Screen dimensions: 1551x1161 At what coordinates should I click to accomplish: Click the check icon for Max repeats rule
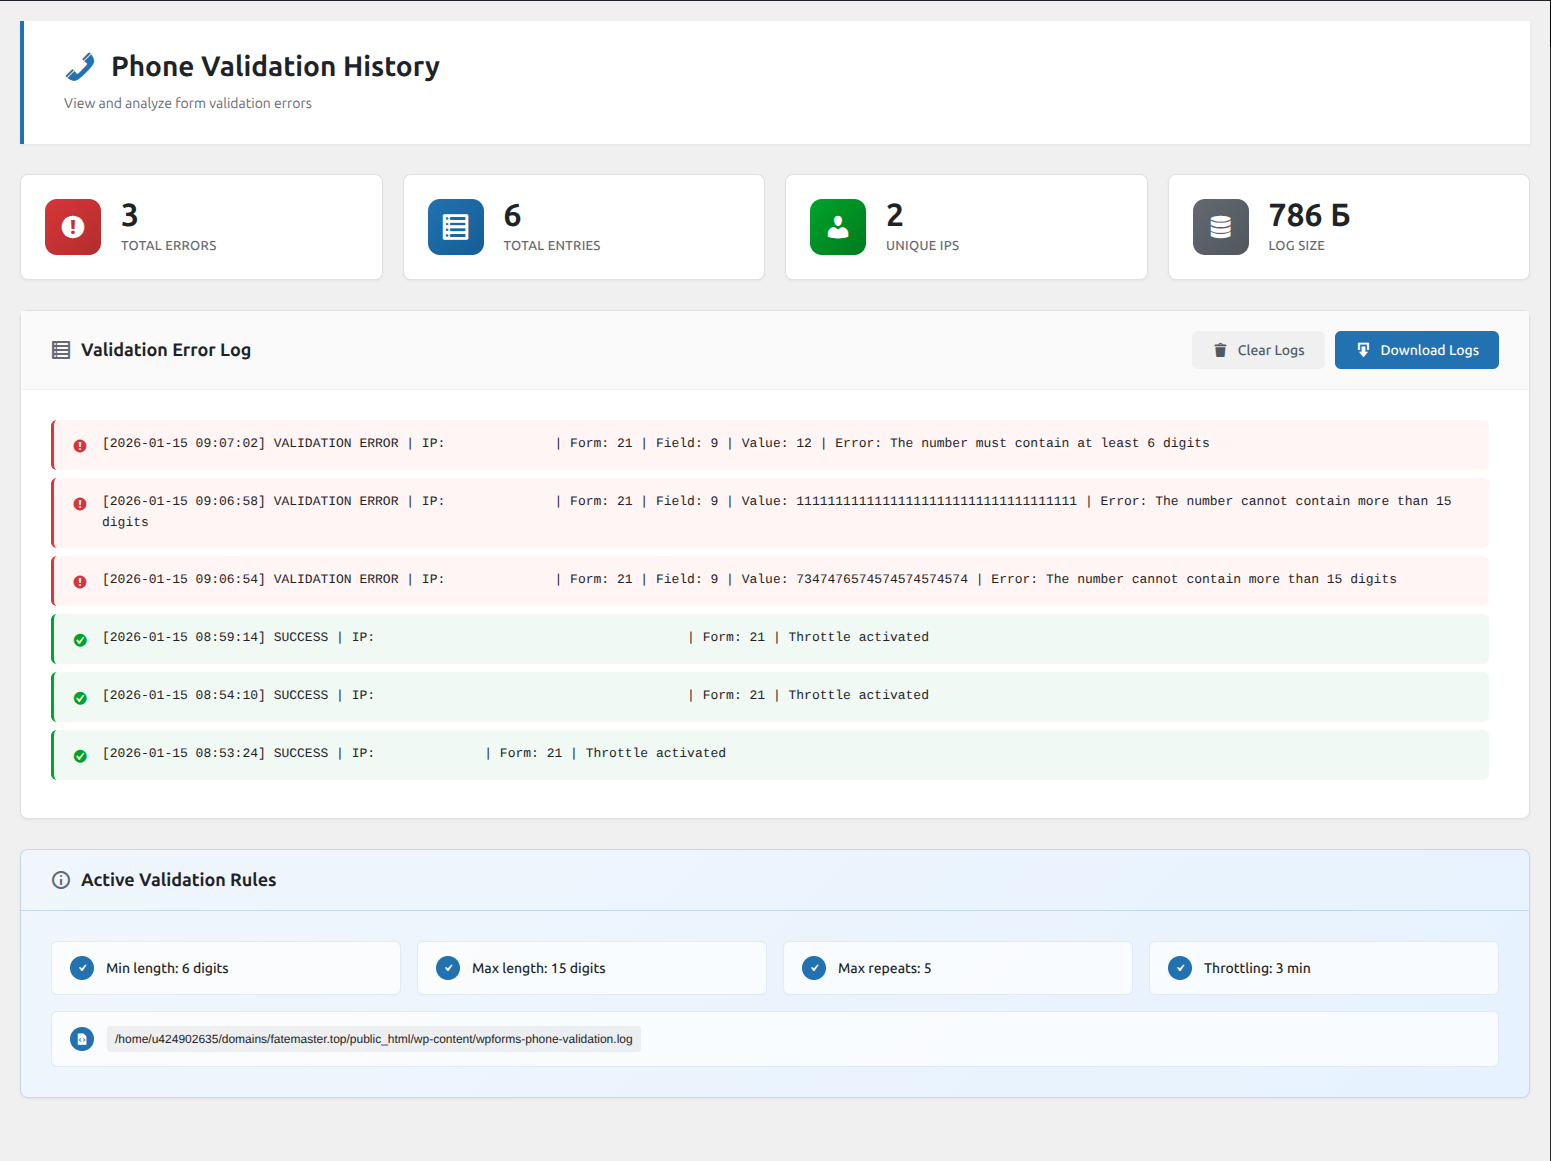point(814,968)
